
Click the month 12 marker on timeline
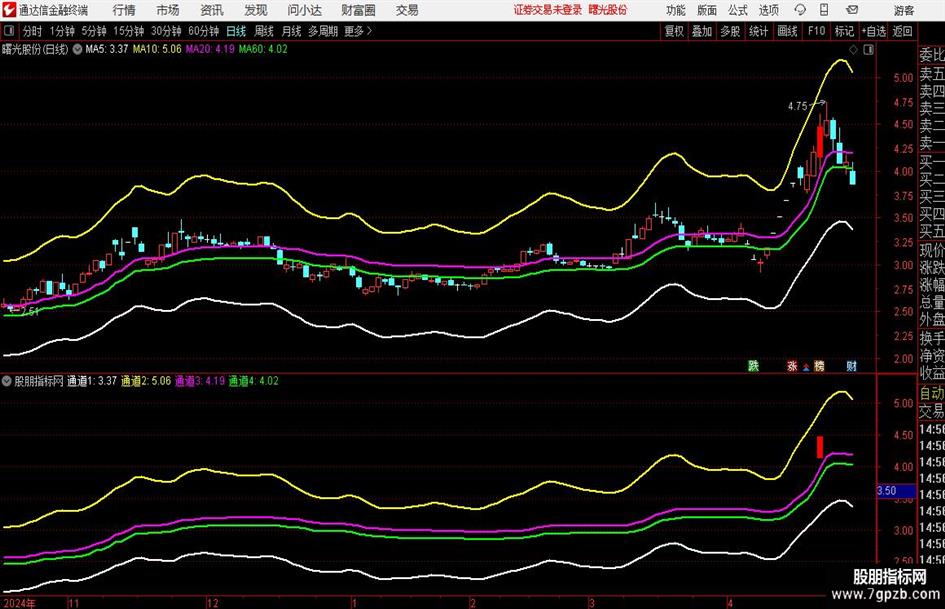(212, 603)
